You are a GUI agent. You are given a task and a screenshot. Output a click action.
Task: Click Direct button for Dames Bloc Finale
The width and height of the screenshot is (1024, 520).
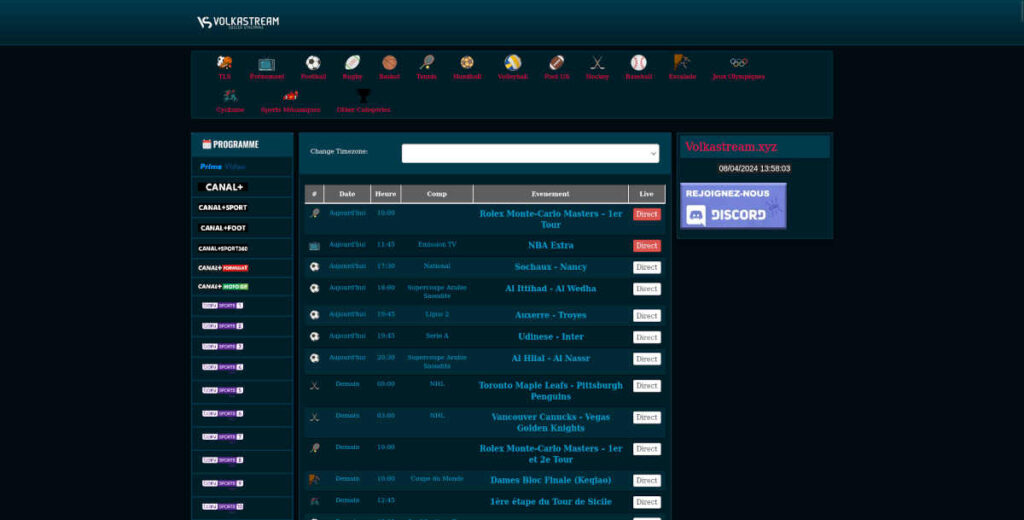click(x=647, y=480)
